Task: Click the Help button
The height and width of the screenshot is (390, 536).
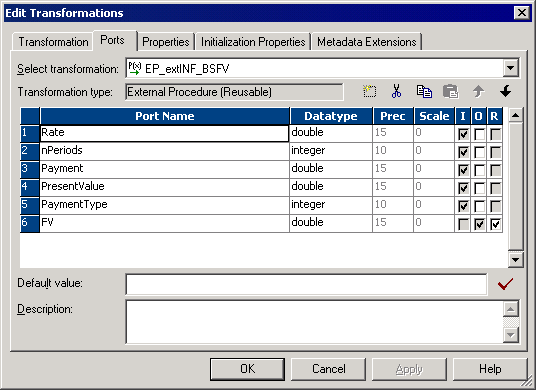Action: tap(490, 369)
